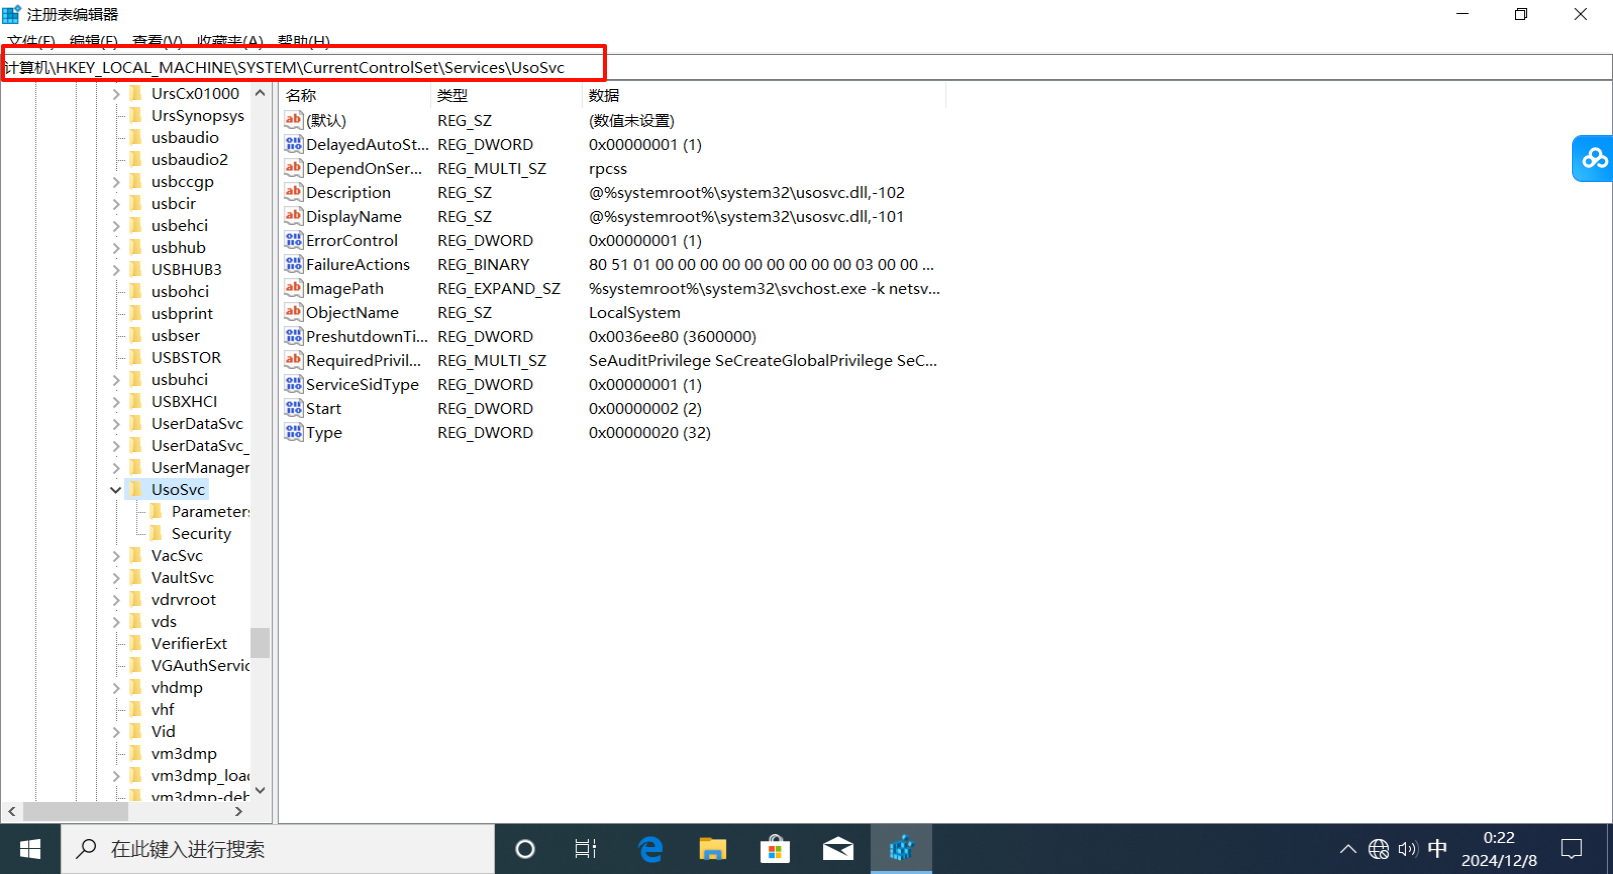Screen dimensions: 1613x874
Task: Expand the UserManager key
Action: click(x=116, y=467)
